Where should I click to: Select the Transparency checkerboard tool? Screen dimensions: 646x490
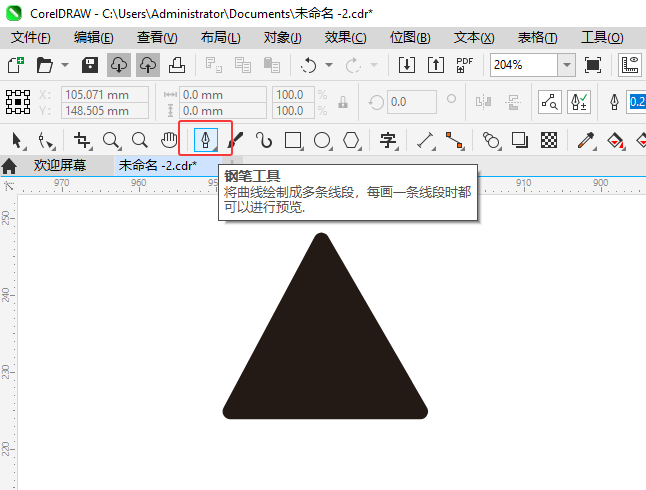pyautogui.click(x=549, y=141)
